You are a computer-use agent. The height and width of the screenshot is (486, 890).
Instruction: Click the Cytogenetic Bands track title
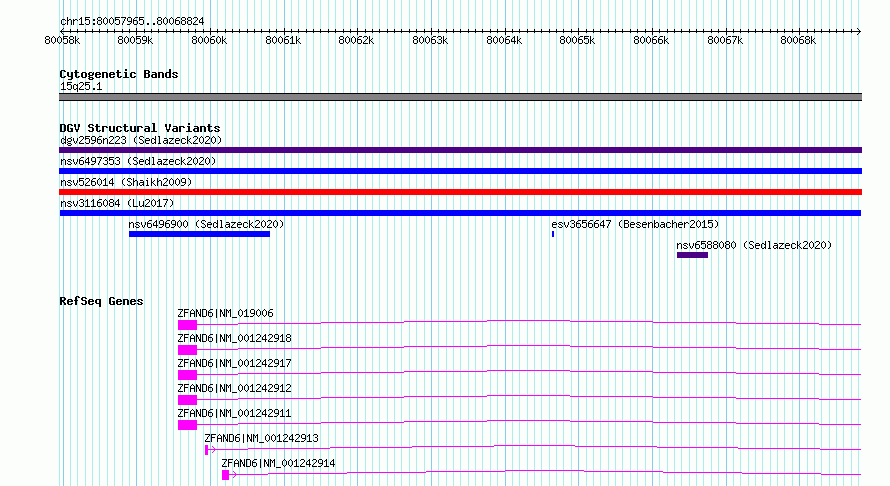coord(119,74)
